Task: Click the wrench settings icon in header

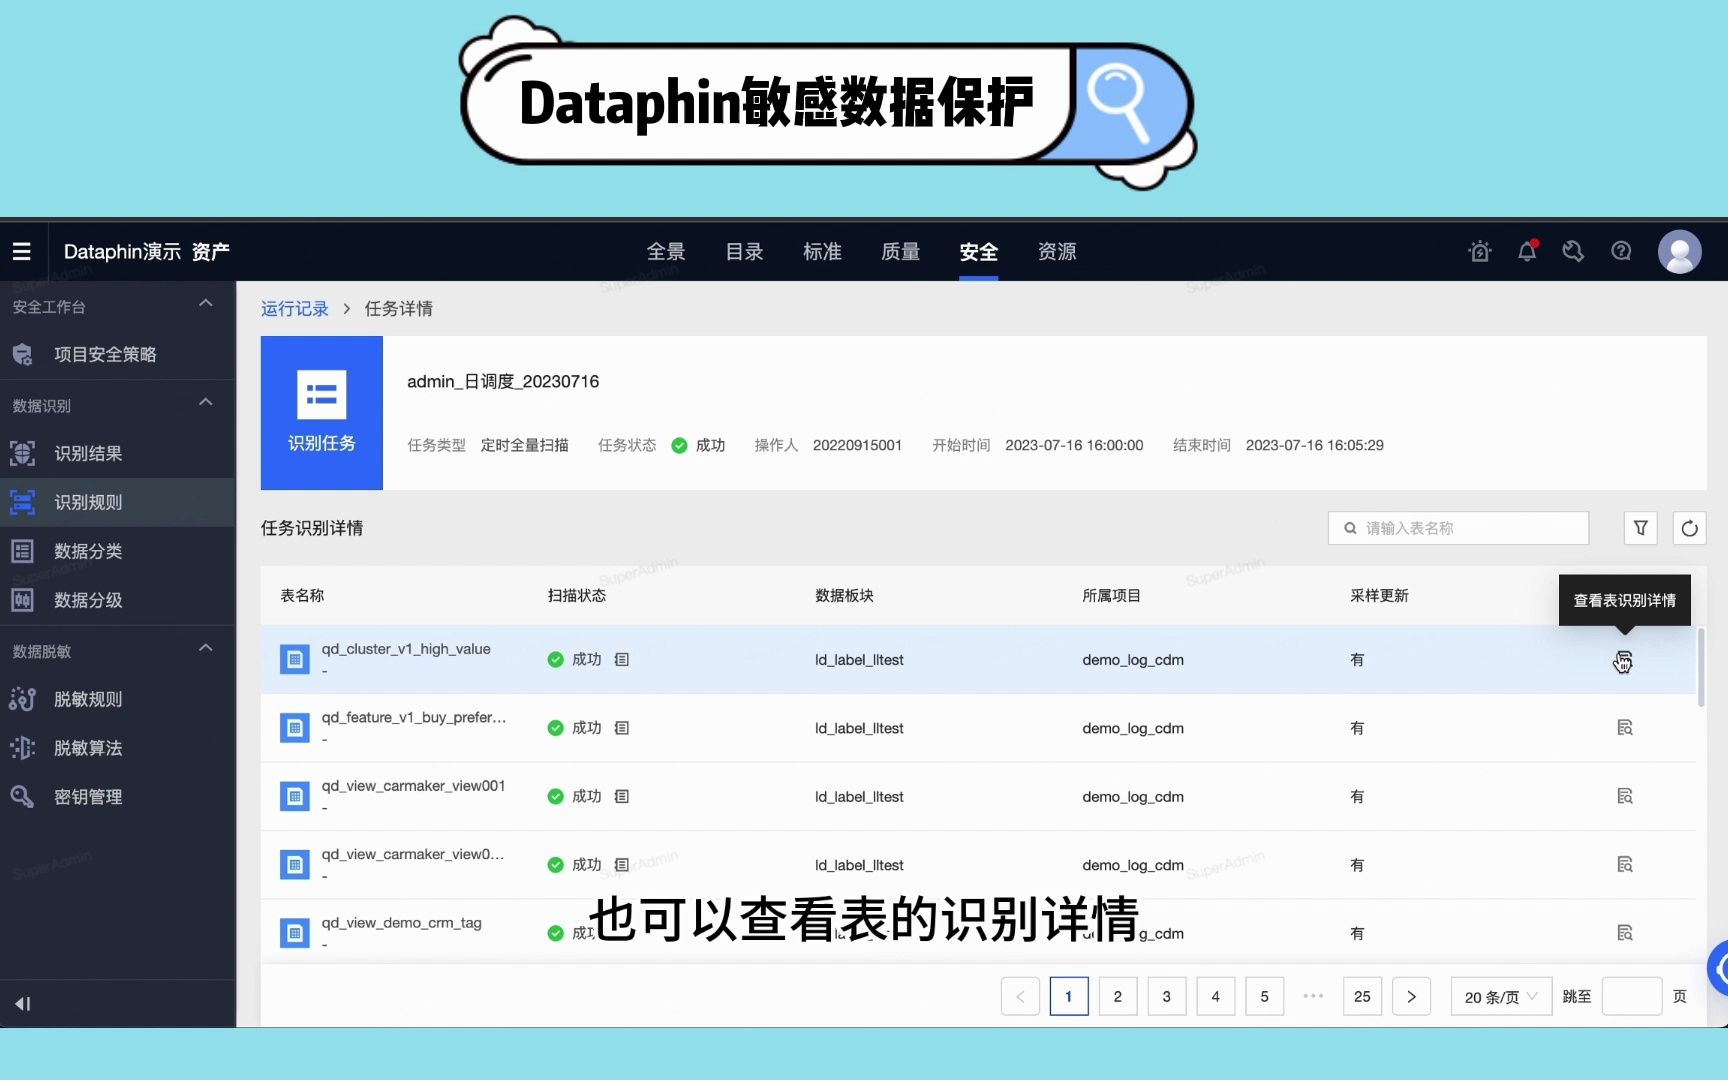Action: (x=1573, y=252)
